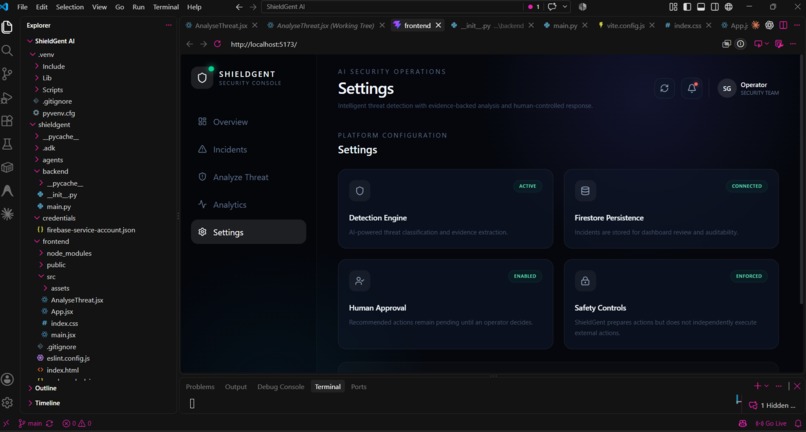
Task: Click the ShieldGent refresh button
Action: point(664,88)
